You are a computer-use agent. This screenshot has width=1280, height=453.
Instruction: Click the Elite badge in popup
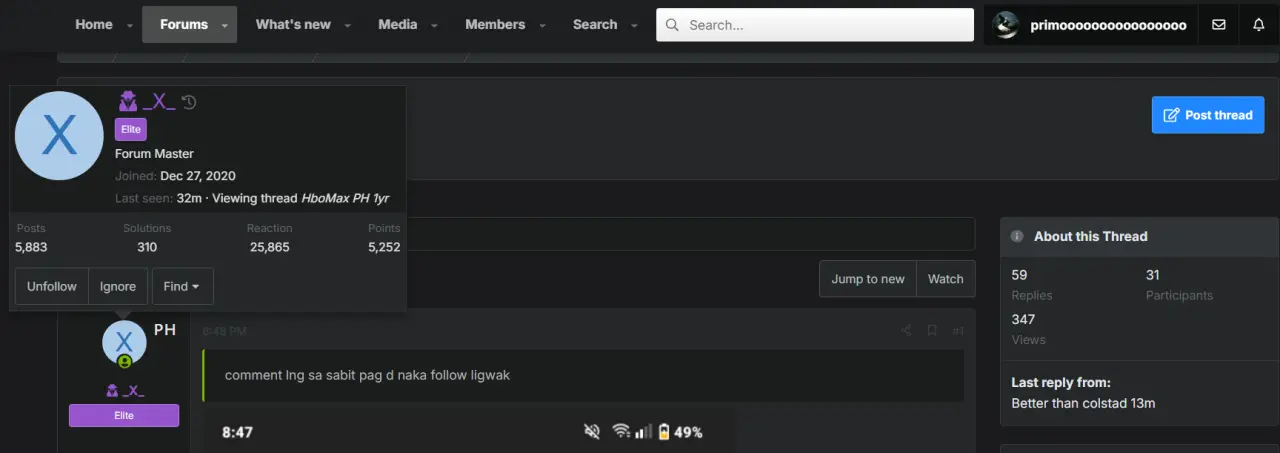point(131,129)
